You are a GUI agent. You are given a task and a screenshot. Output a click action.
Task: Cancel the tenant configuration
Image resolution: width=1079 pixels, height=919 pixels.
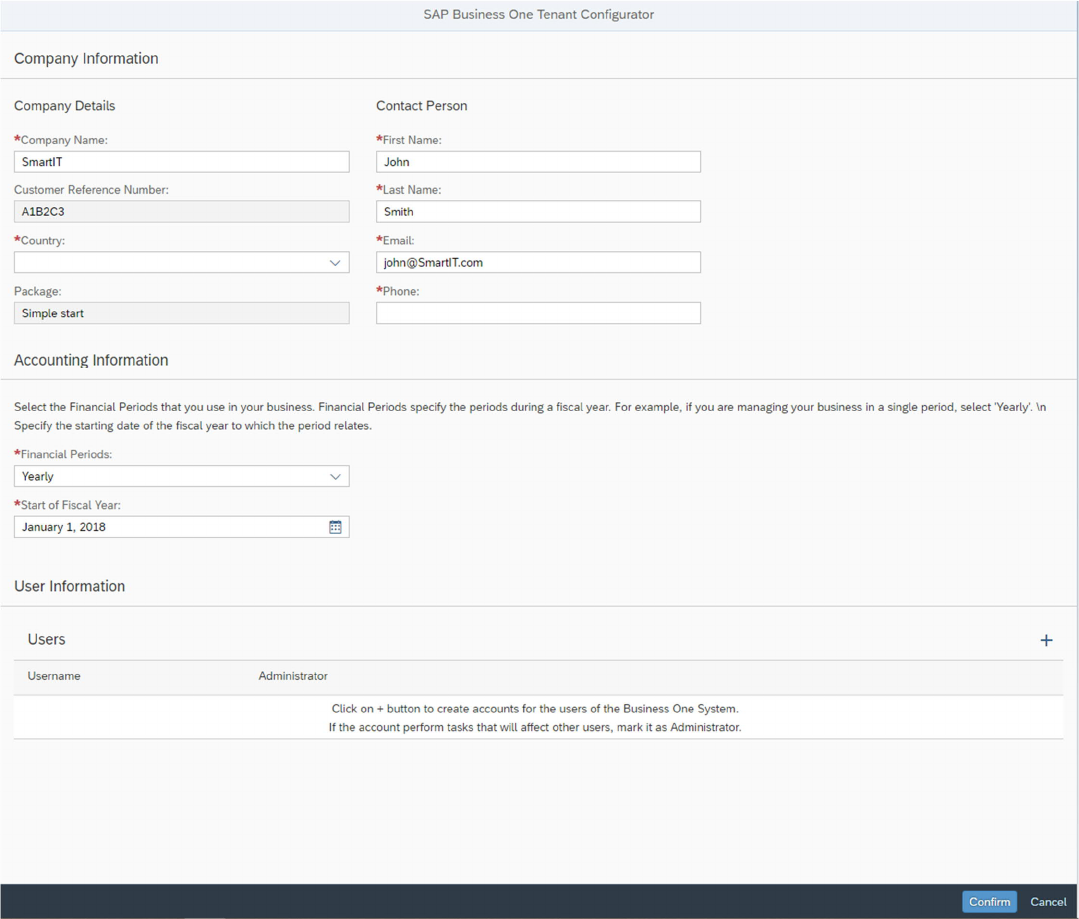pos(1048,902)
